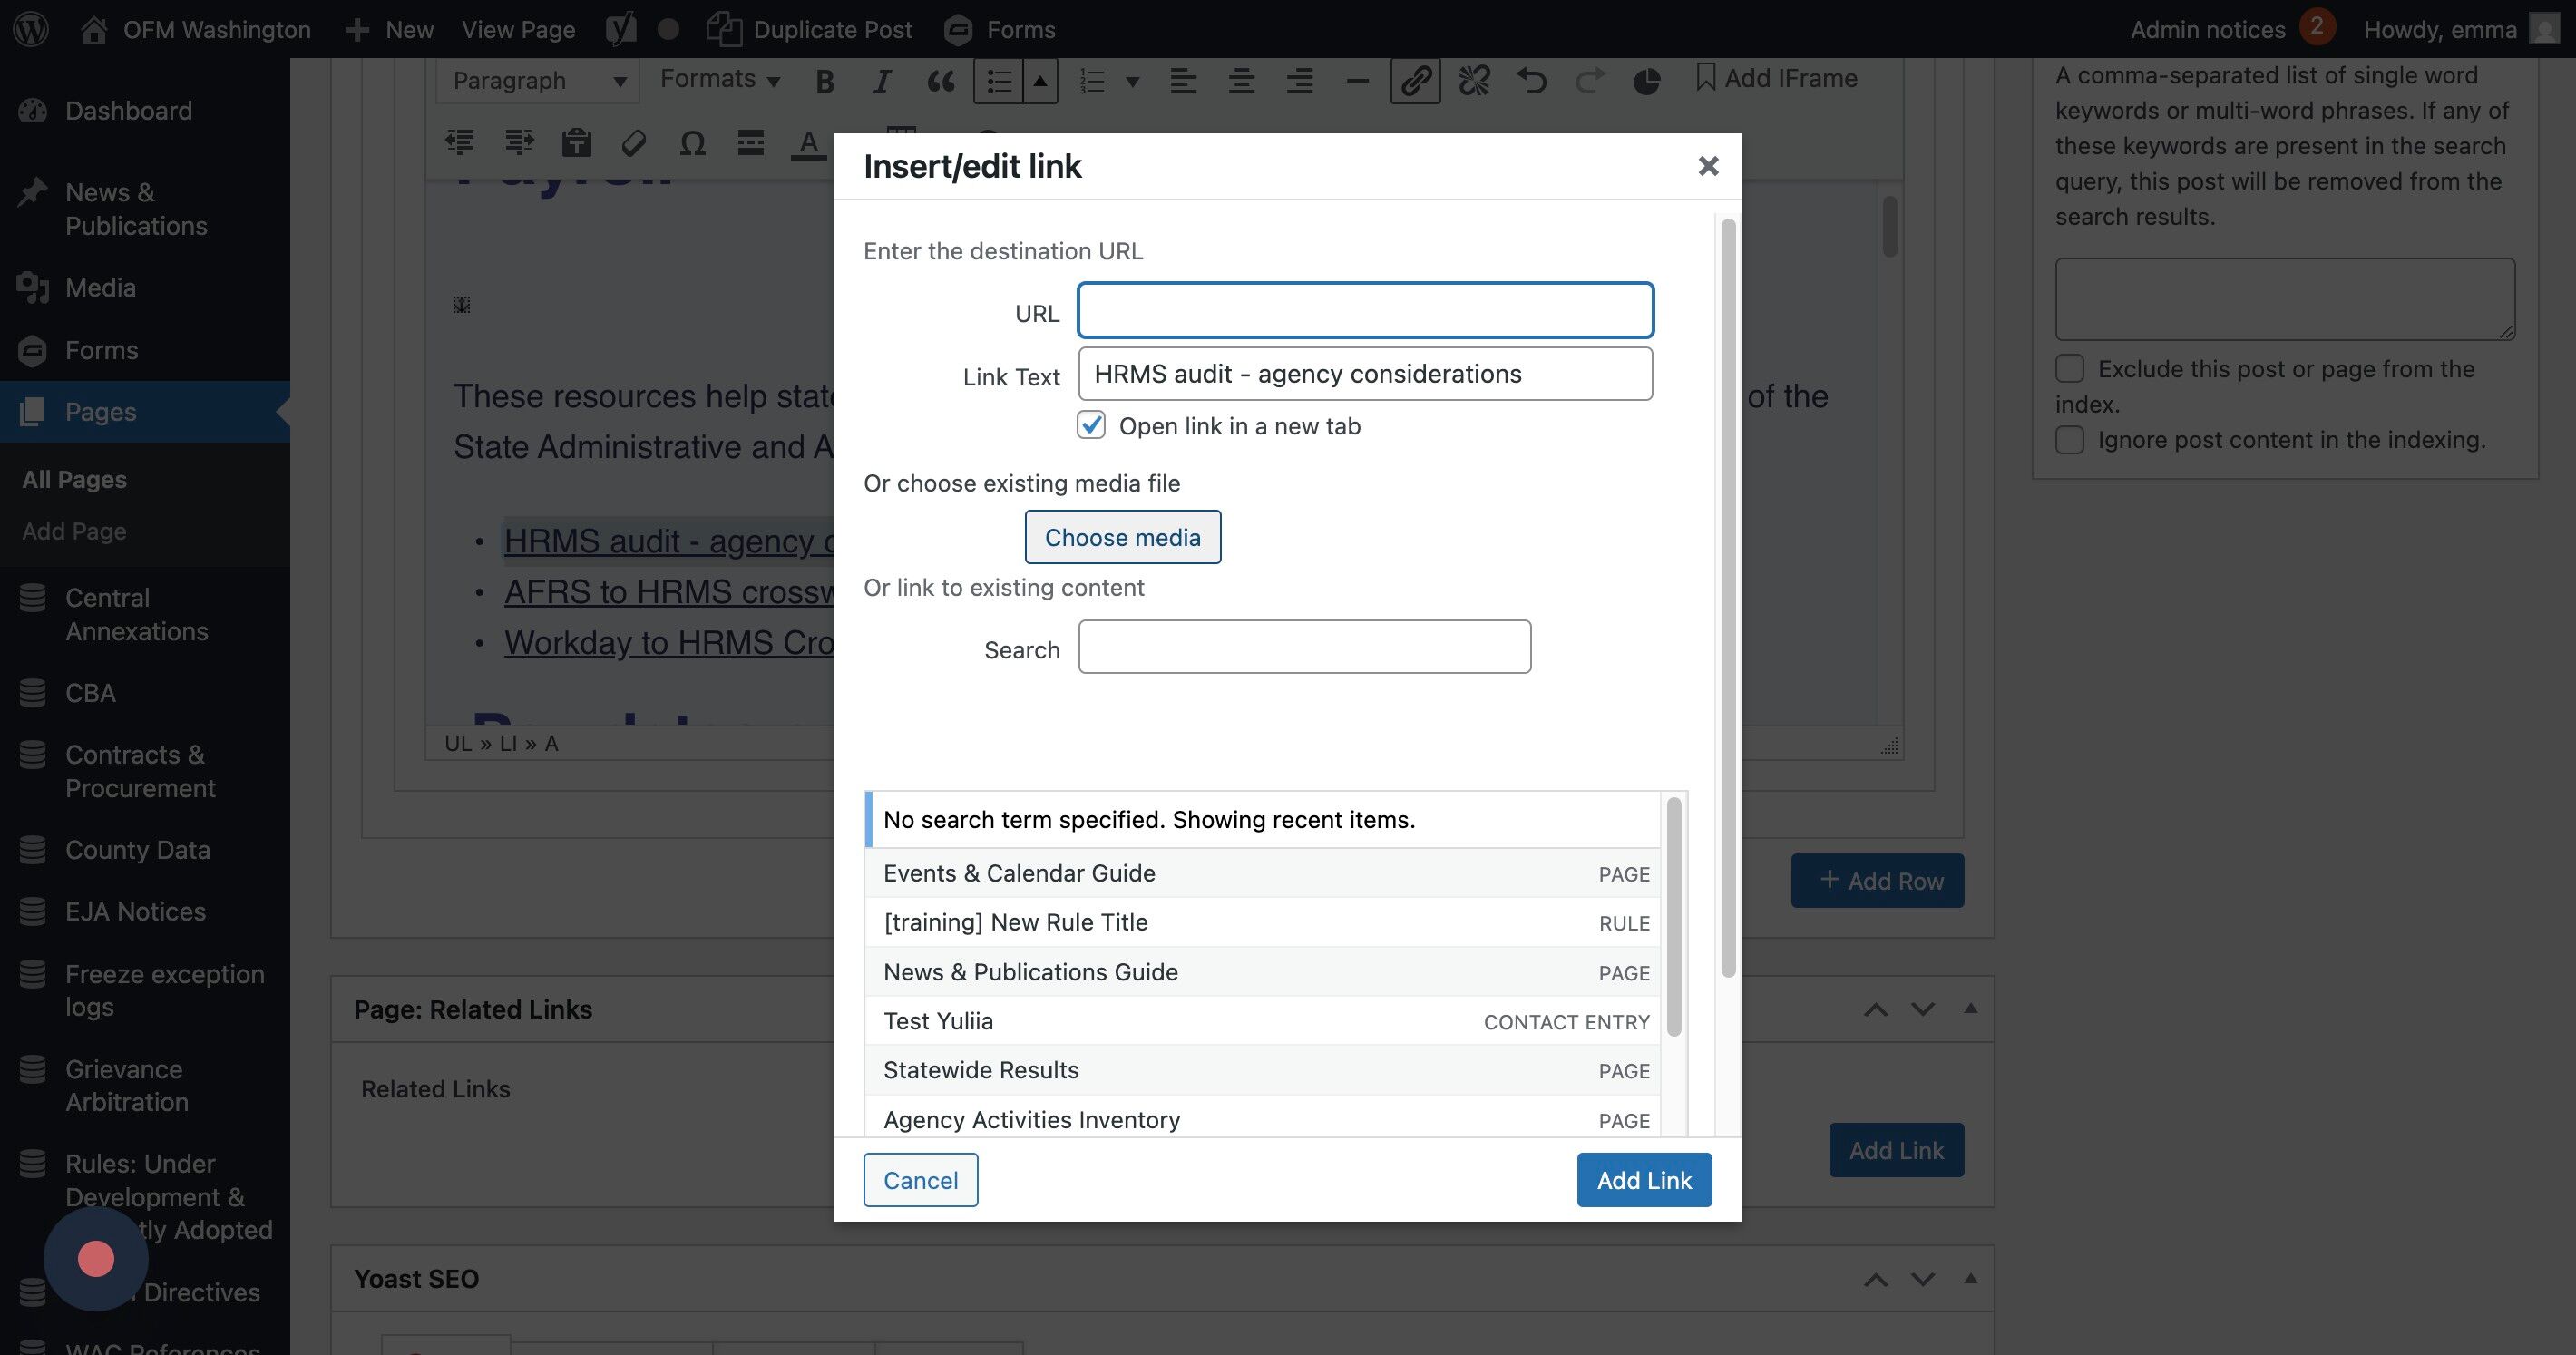
Task: Uncheck Open link in a new tab
Action: [1091, 425]
